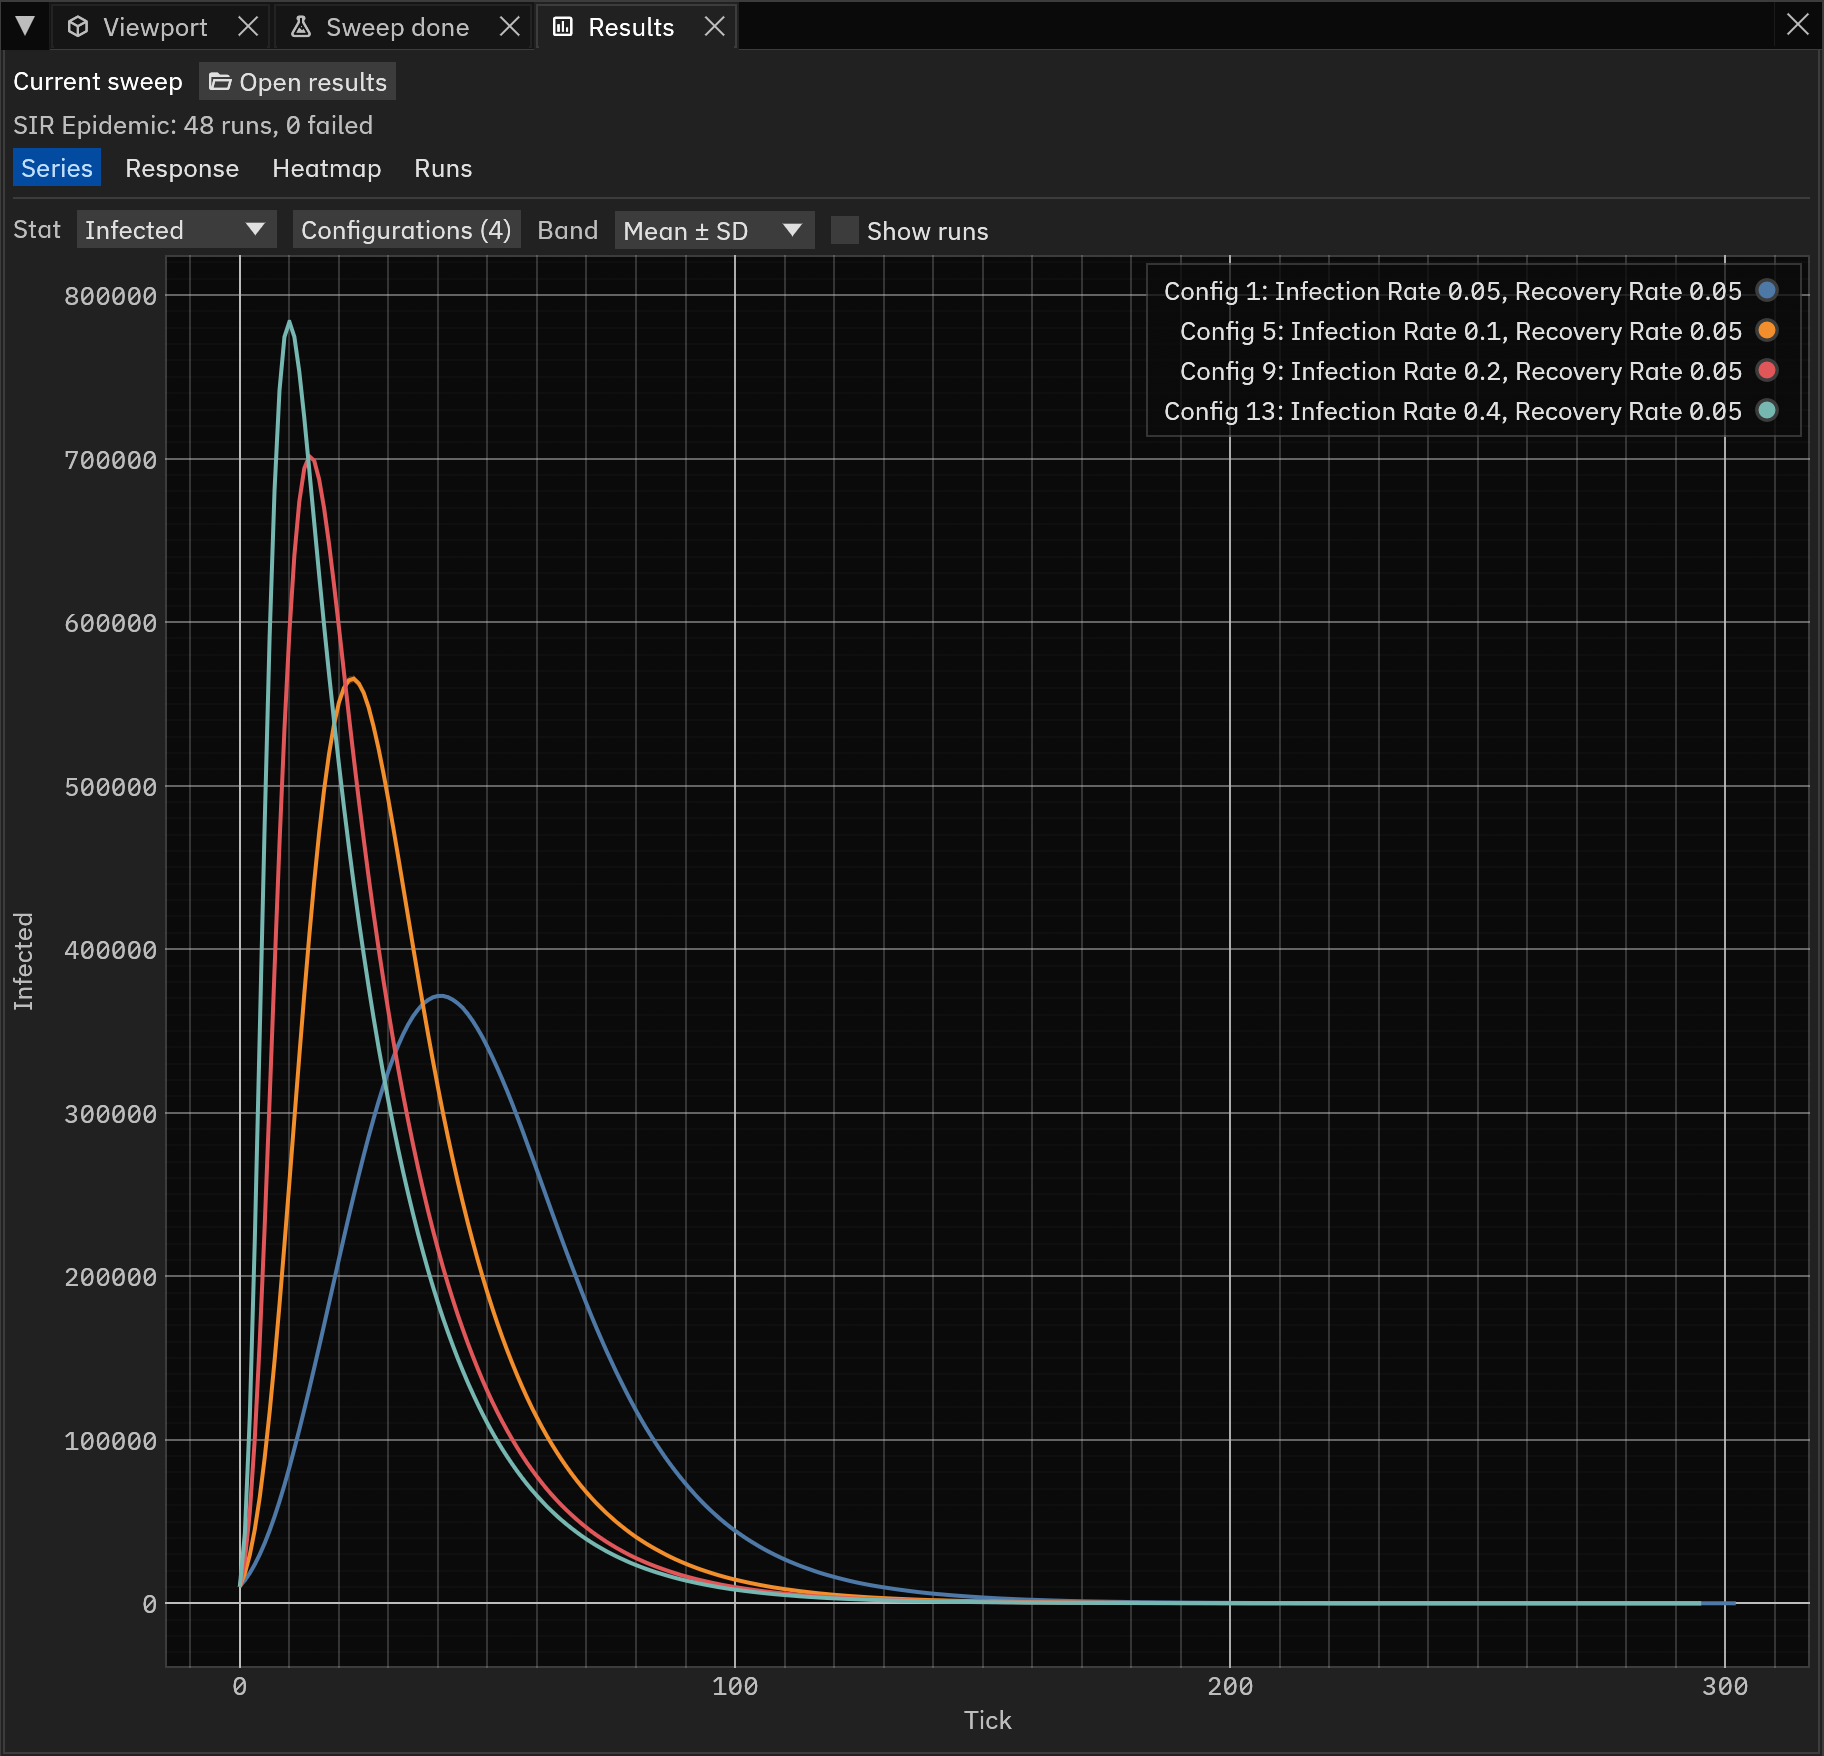Click the Results chart icon
1824x1756 pixels.
coord(563,27)
